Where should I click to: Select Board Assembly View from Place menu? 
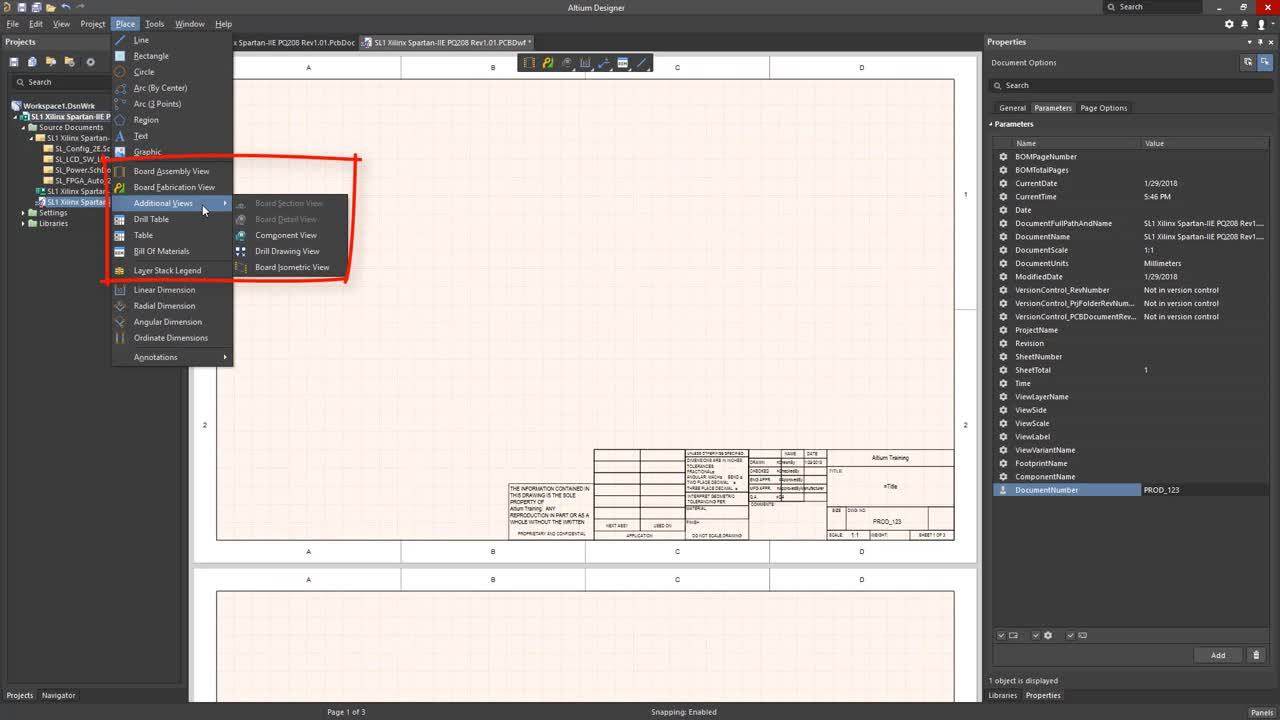click(x=171, y=171)
